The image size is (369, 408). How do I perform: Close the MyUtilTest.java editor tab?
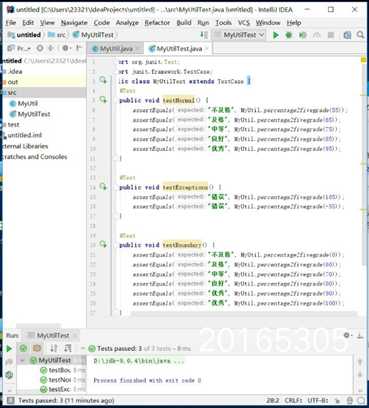[x=207, y=49]
